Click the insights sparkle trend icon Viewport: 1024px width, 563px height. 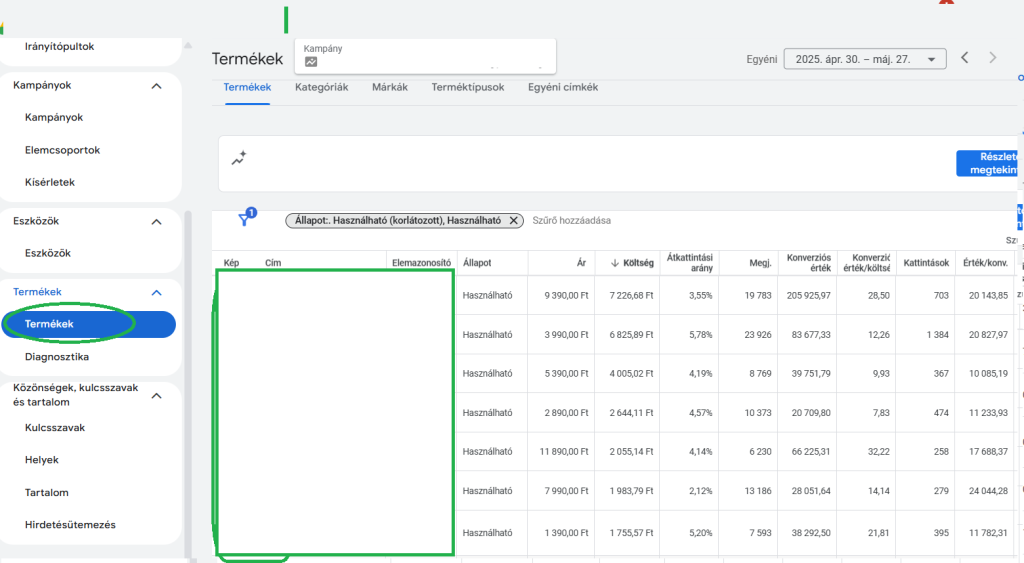[x=239, y=159]
